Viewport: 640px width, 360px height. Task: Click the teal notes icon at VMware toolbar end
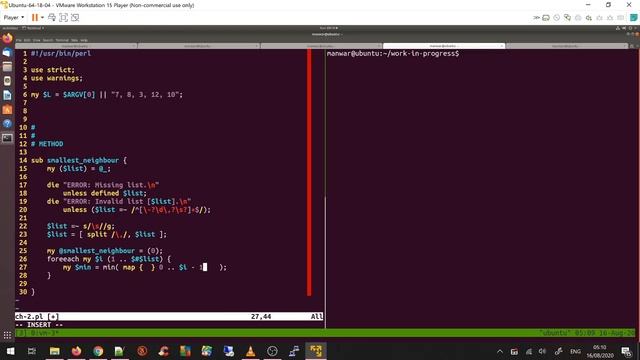(x=633, y=18)
